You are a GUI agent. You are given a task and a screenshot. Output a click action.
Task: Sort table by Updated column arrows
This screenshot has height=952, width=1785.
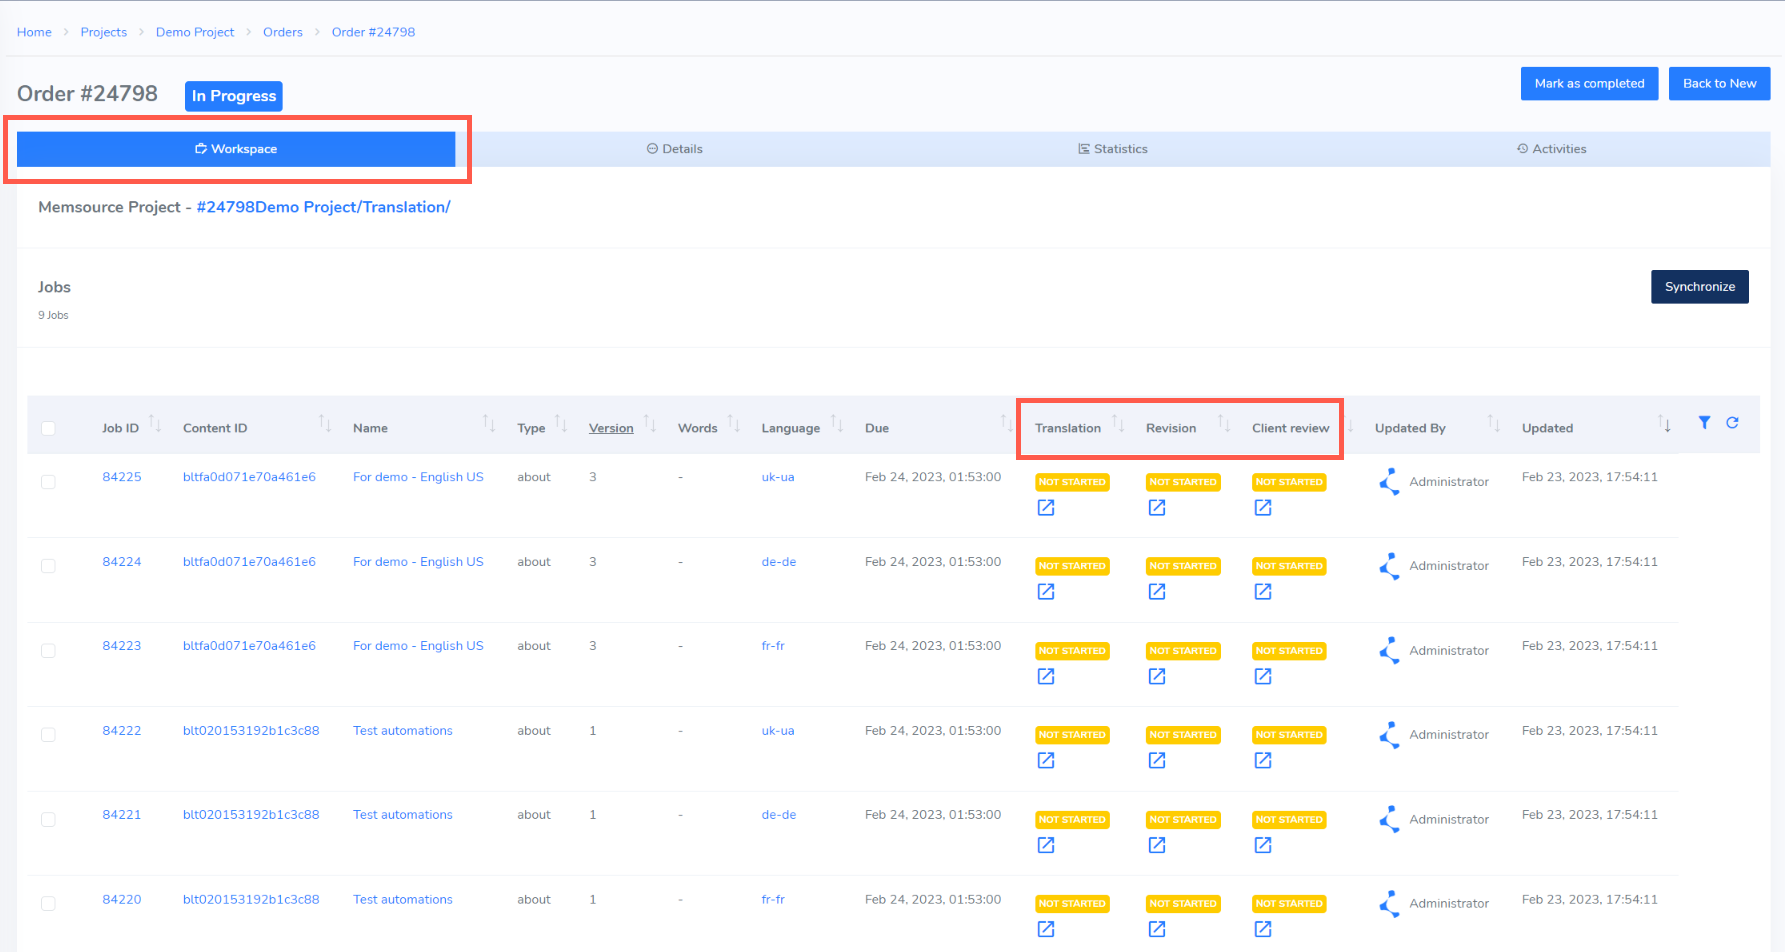[1664, 423]
